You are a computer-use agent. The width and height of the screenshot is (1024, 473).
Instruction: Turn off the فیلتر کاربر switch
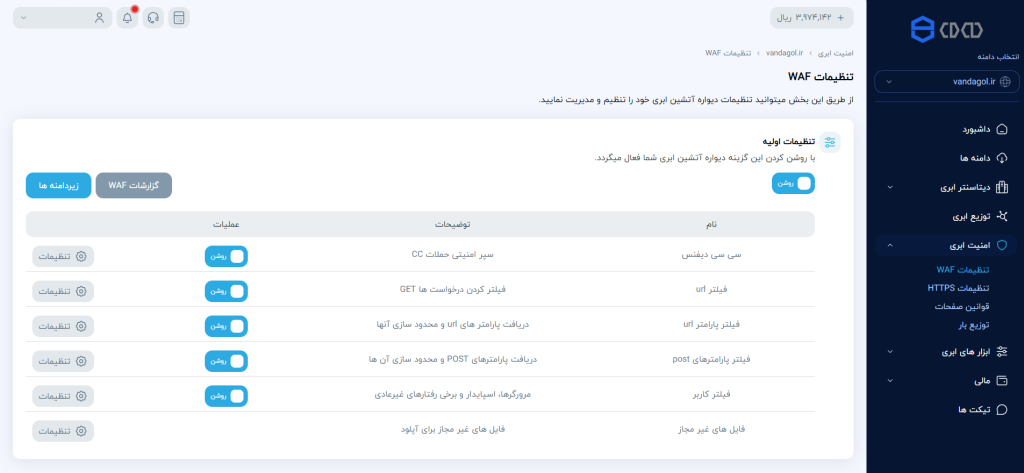pyautogui.click(x=225, y=396)
